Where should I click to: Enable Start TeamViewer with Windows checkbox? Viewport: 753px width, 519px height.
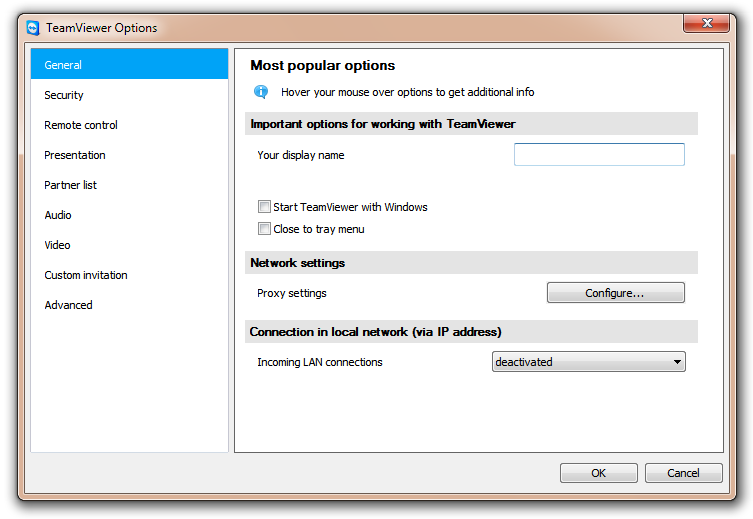264,207
